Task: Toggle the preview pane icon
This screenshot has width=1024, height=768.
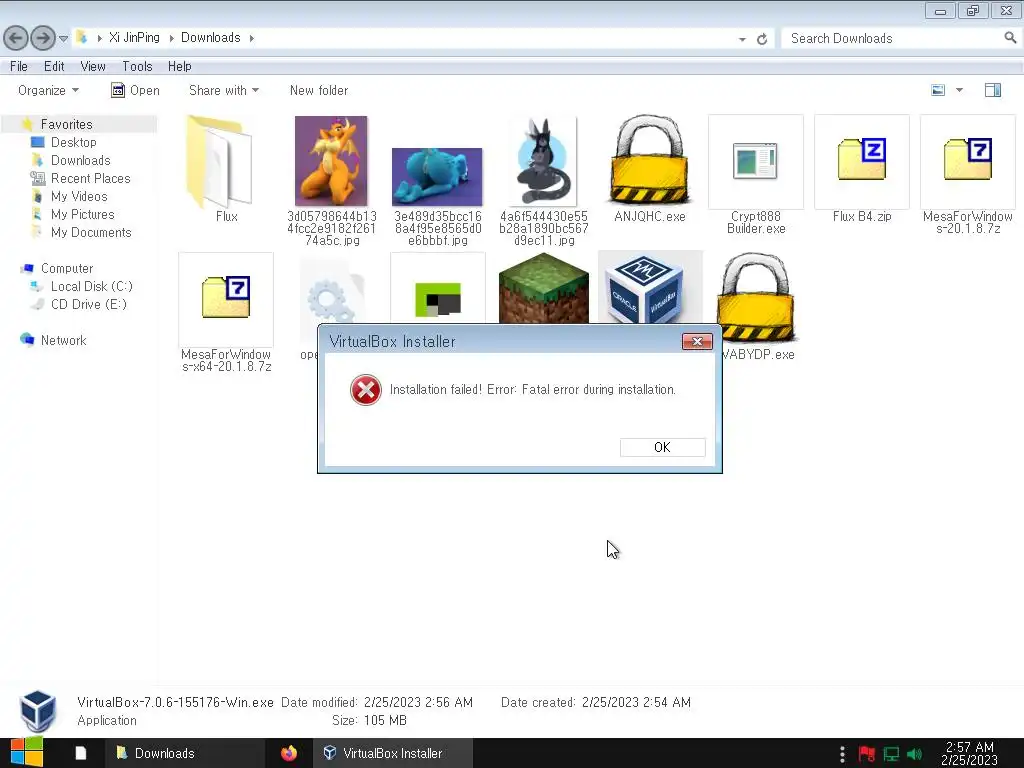Action: pos(993,90)
